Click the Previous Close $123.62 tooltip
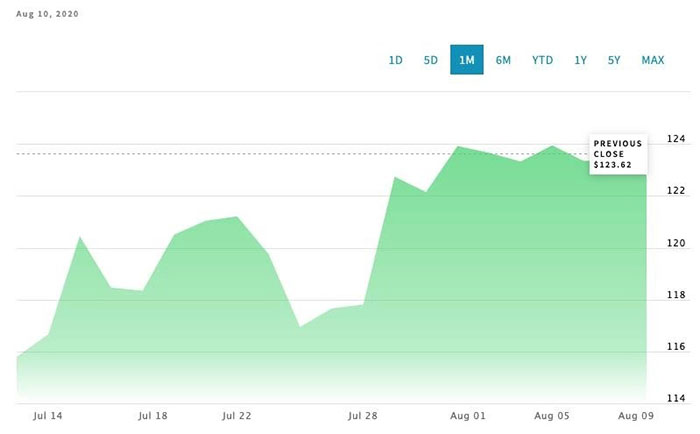The width and height of the screenshot is (700, 434). click(617, 154)
